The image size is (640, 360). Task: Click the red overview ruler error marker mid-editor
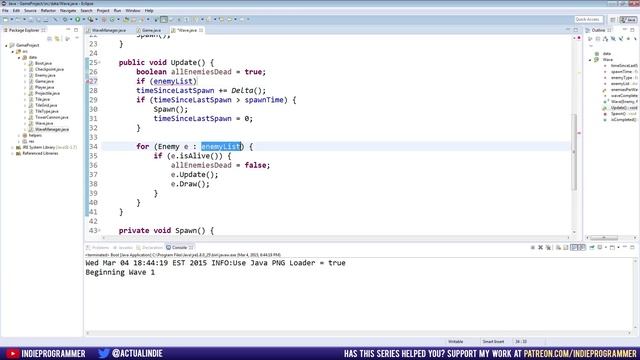pyautogui.click(x=579, y=133)
